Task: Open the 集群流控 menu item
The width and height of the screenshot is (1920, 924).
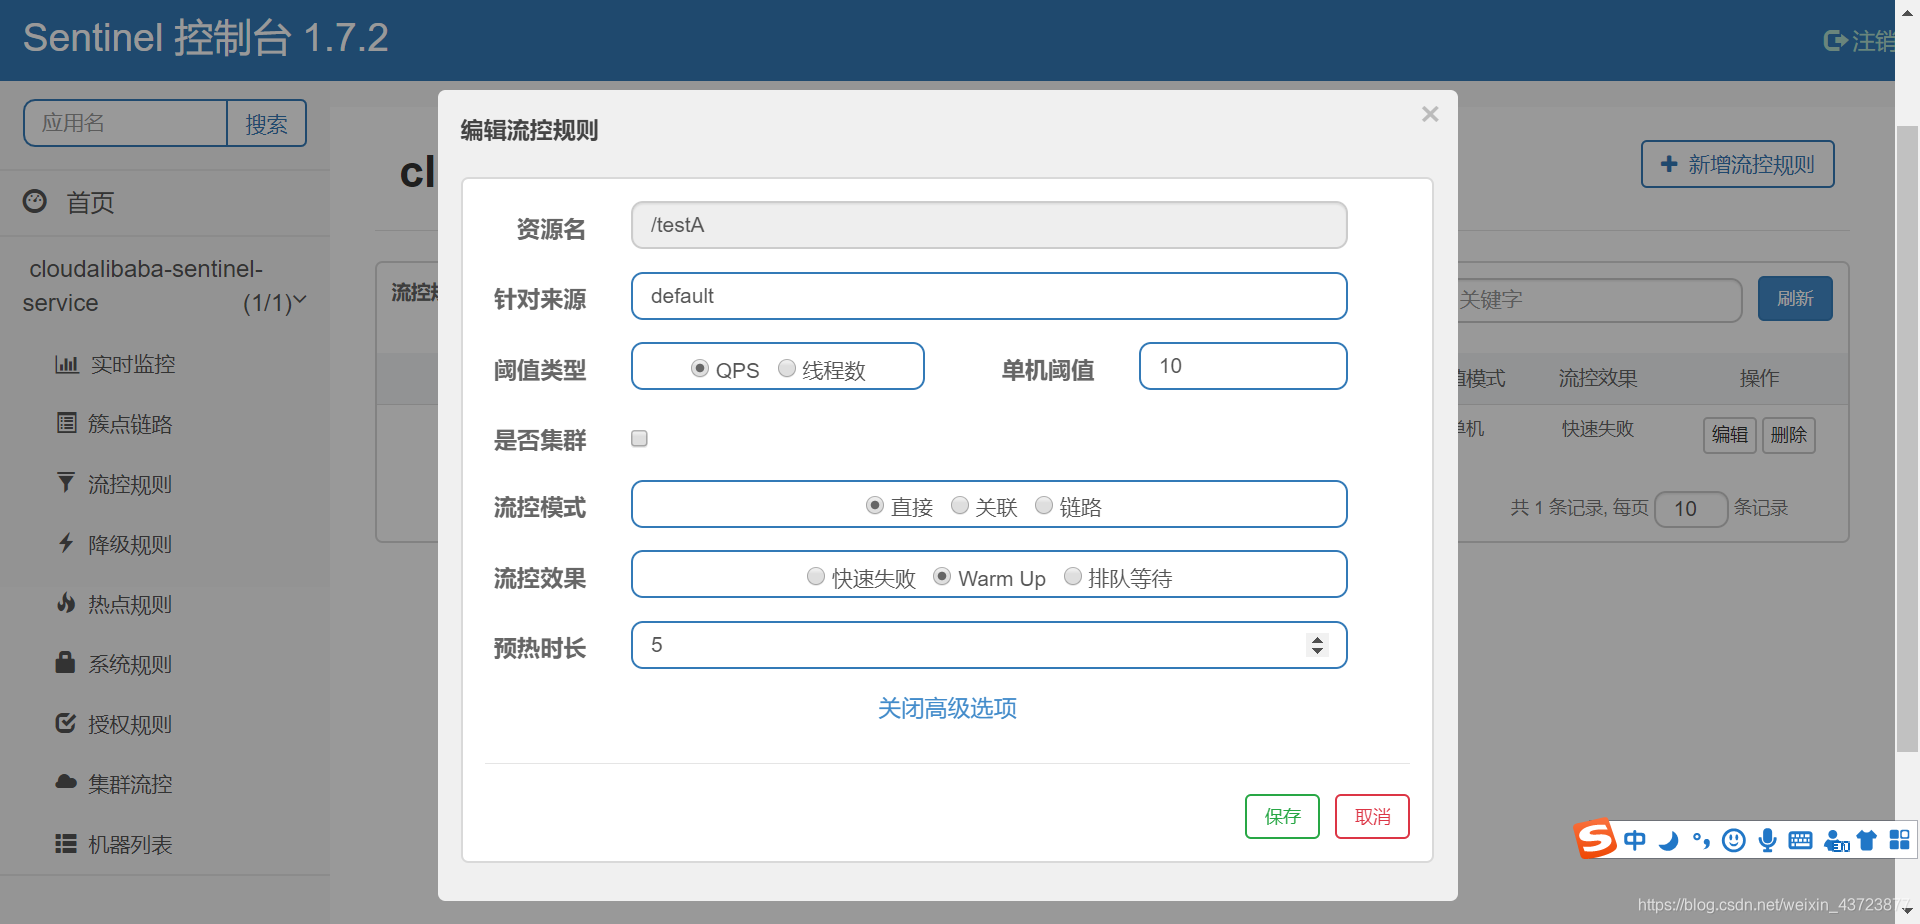Action: (130, 784)
